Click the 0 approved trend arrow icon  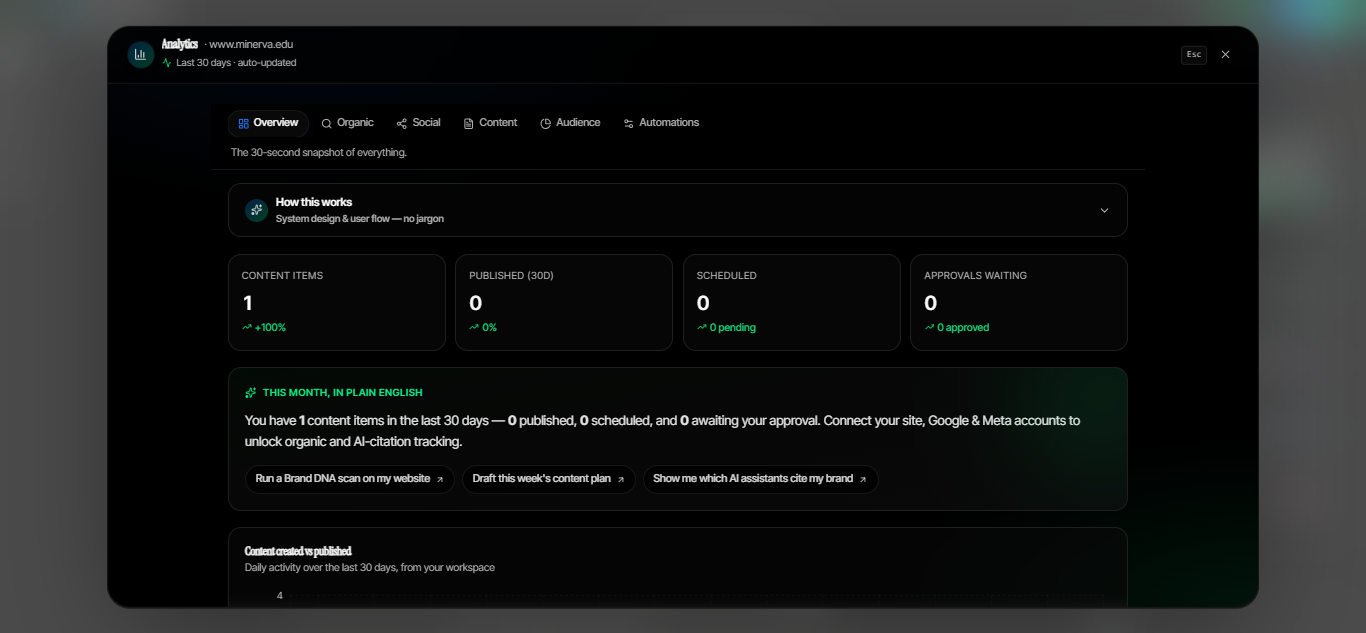tap(929, 327)
